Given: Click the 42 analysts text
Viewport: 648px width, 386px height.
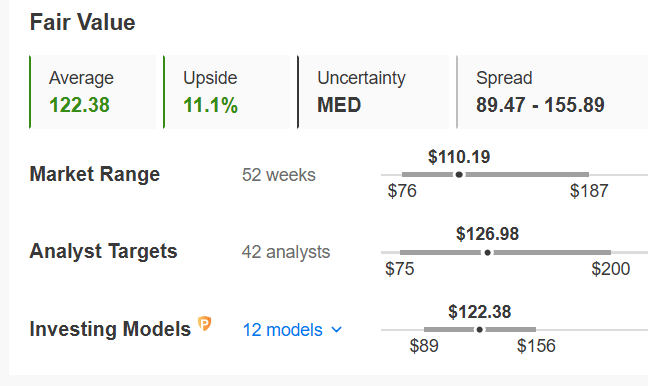Looking at the screenshot, I should (x=286, y=252).
